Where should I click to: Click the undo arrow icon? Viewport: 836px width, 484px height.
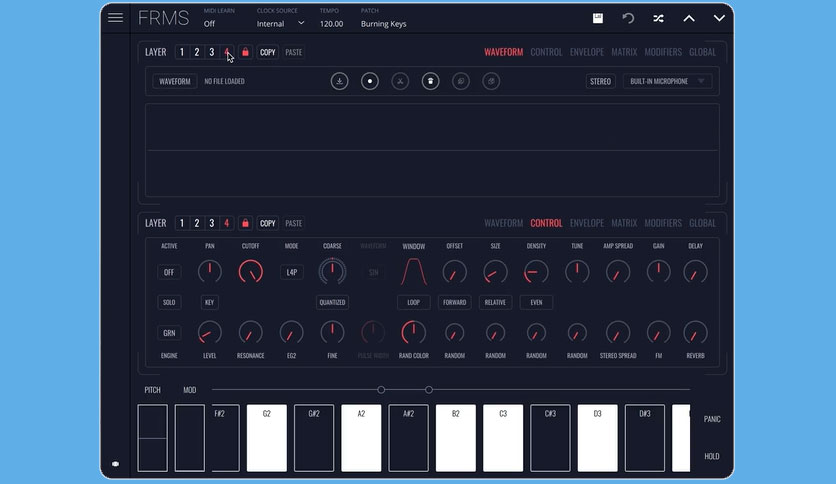[x=628, y=18]
